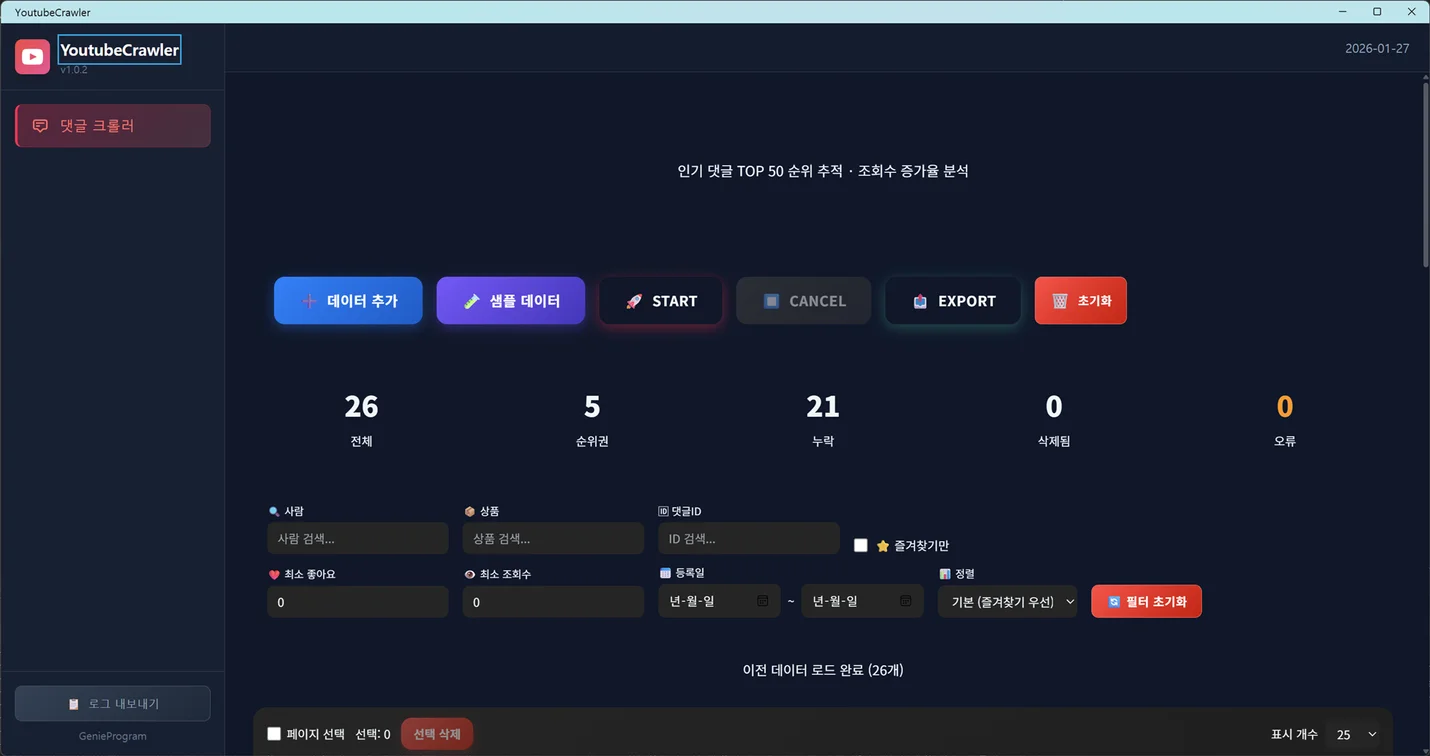This screenshot has height=756, width=1430.
Task: Open calendar picker for end 등록일
Action: point(905,601)
